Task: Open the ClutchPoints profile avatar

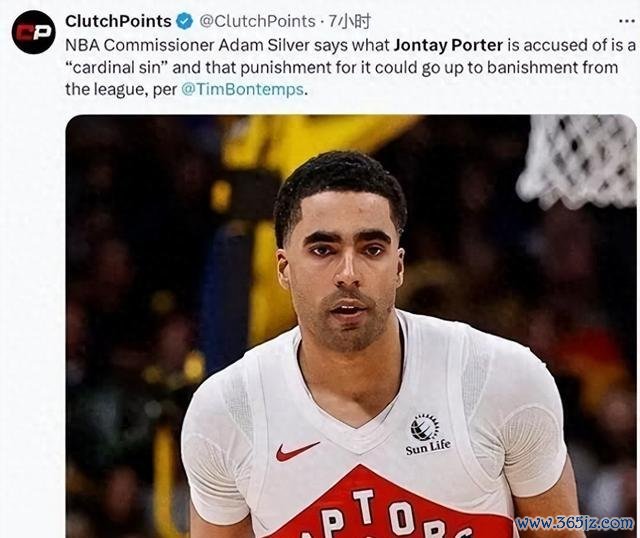Action: (x=33, y=33)
